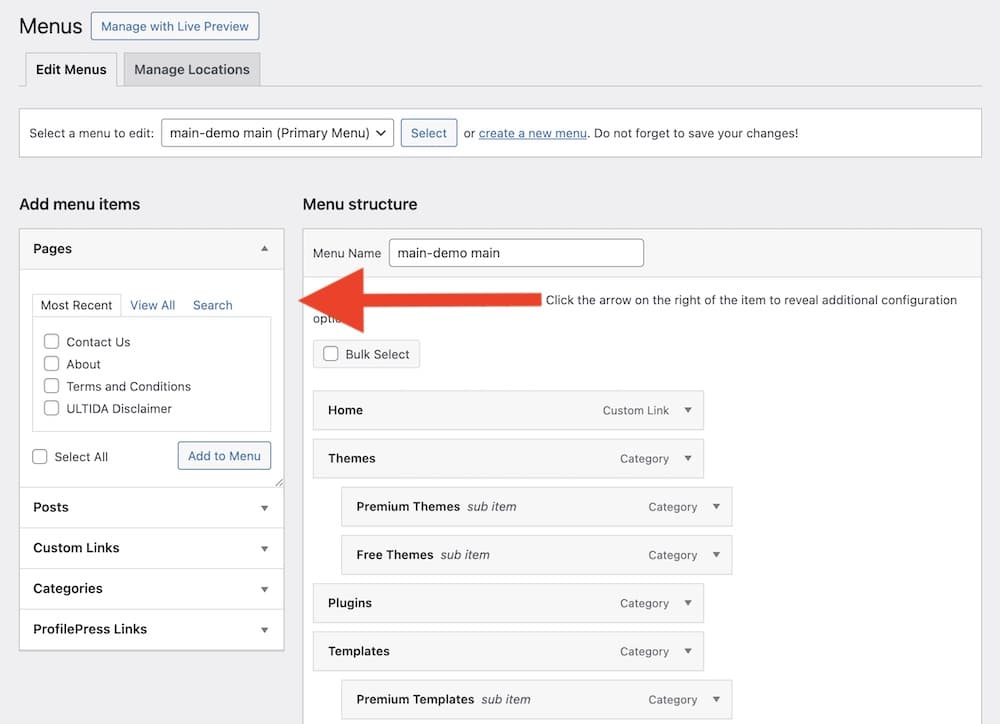Viewport: 1000px width, 724px height.
Task: Click the Premium Themes item title
Action: (408, 506)
